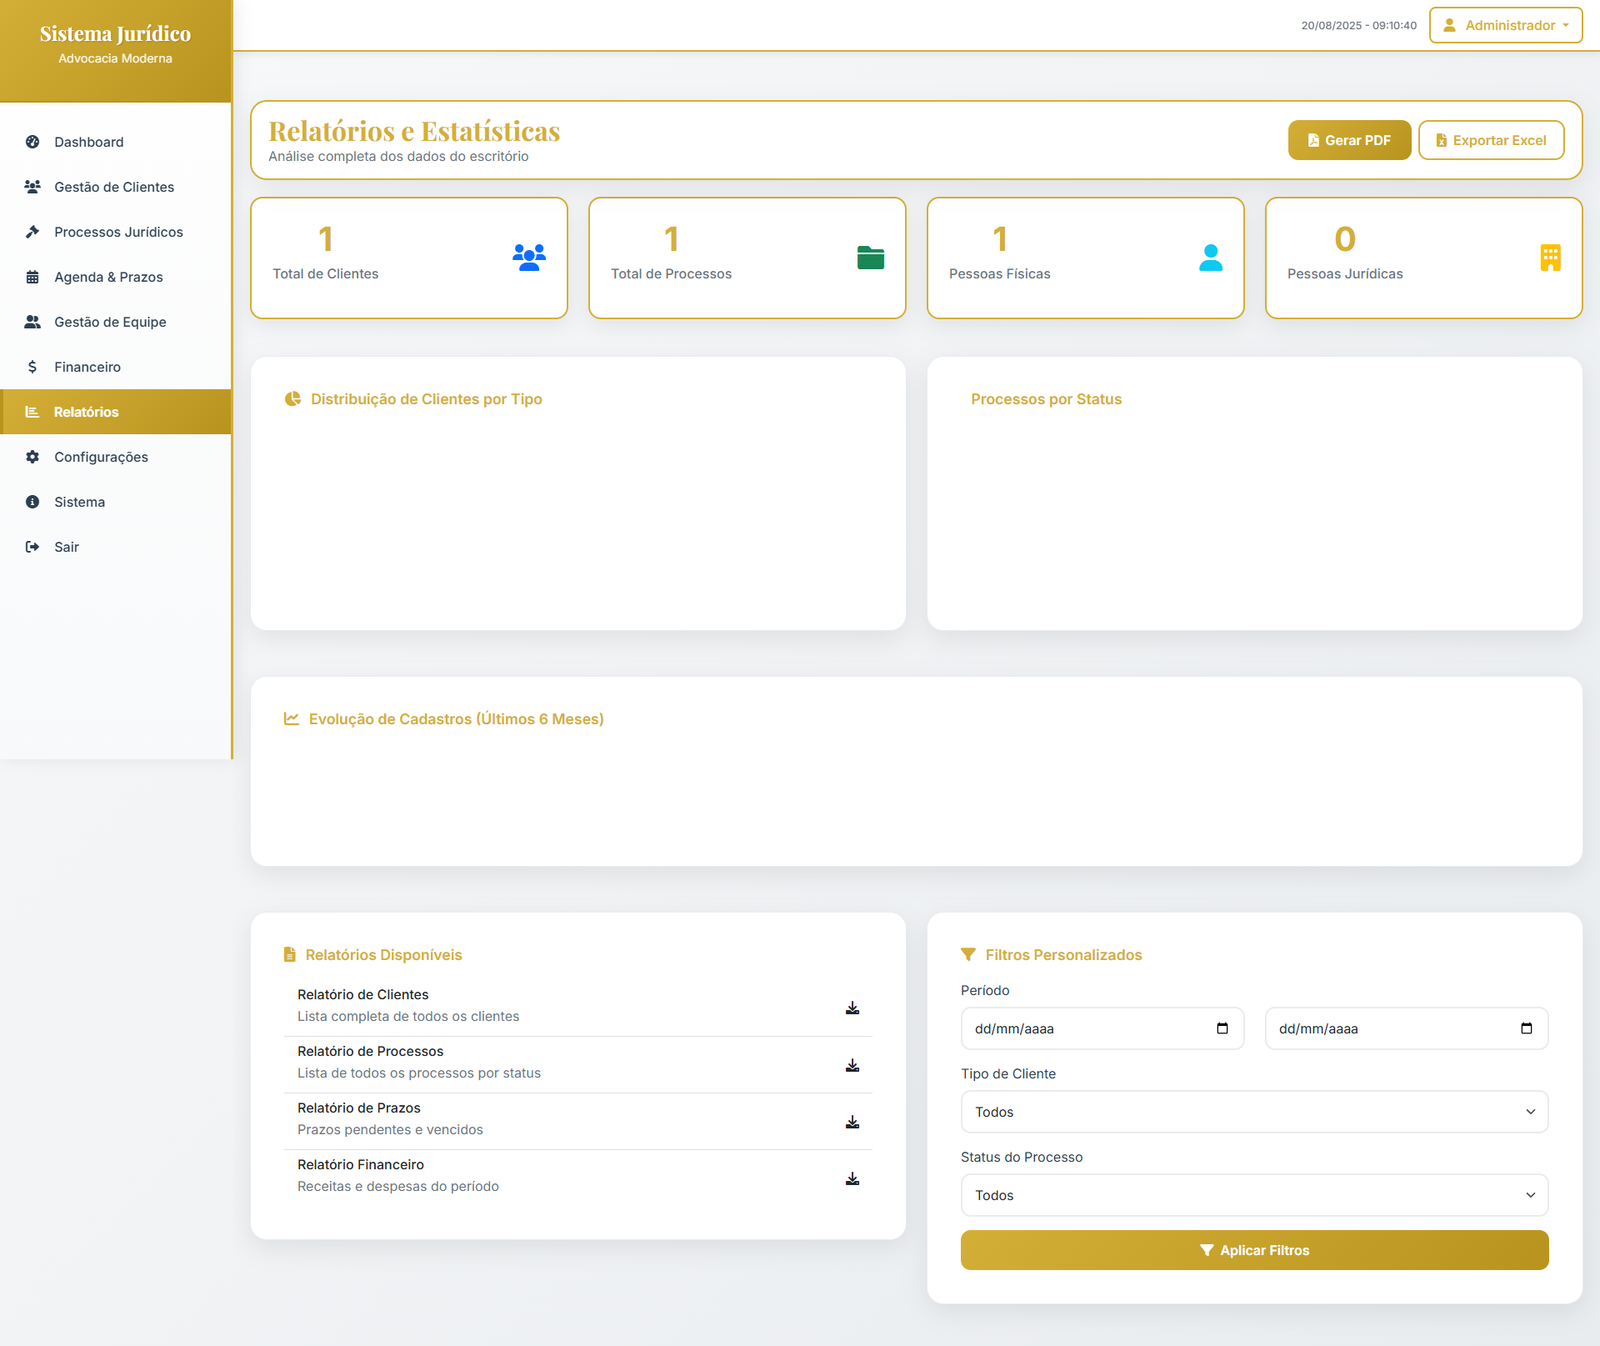Apply filters with Aplicar Filtros button
Screen dimensions: 1600x1346
[x=1254, y=1250]
